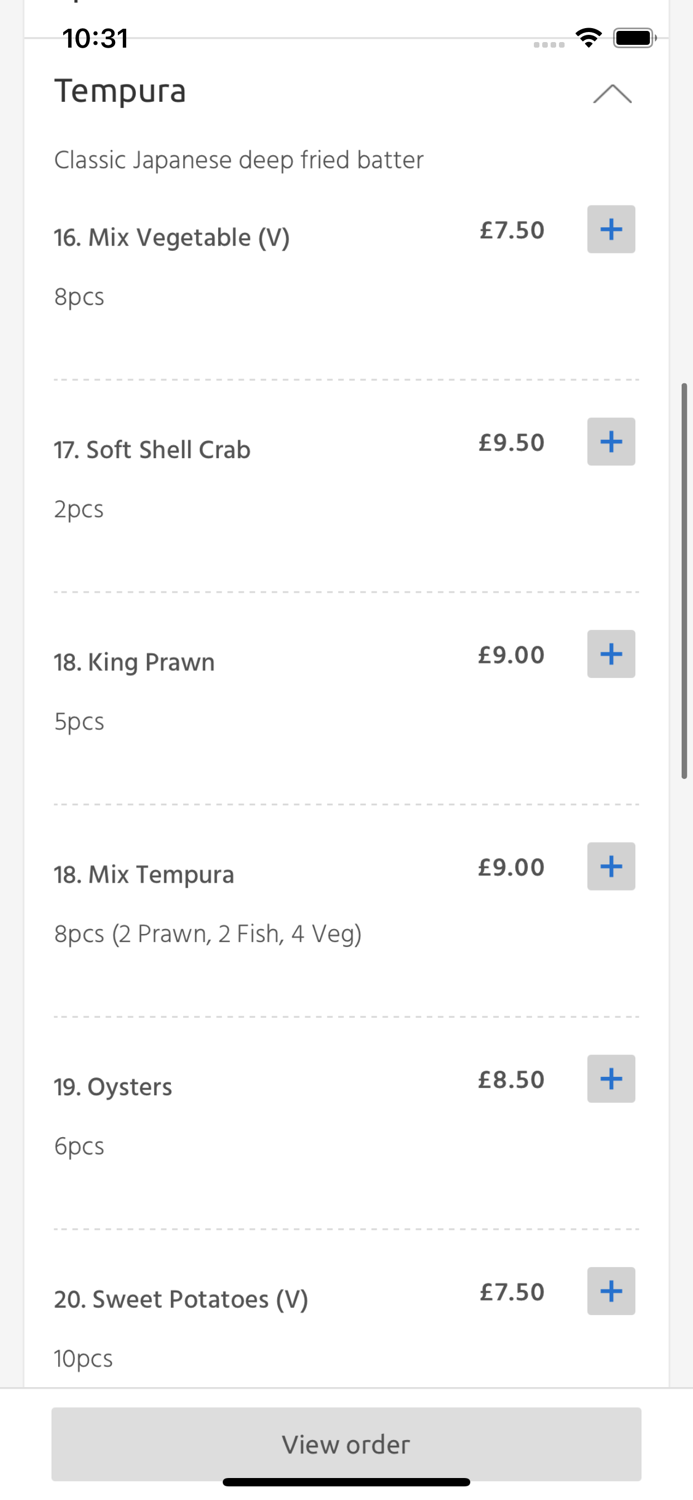Viewport: 693px width, 1500px height.
Task: Expand item details for Mix Tempura
Action: 143,874
